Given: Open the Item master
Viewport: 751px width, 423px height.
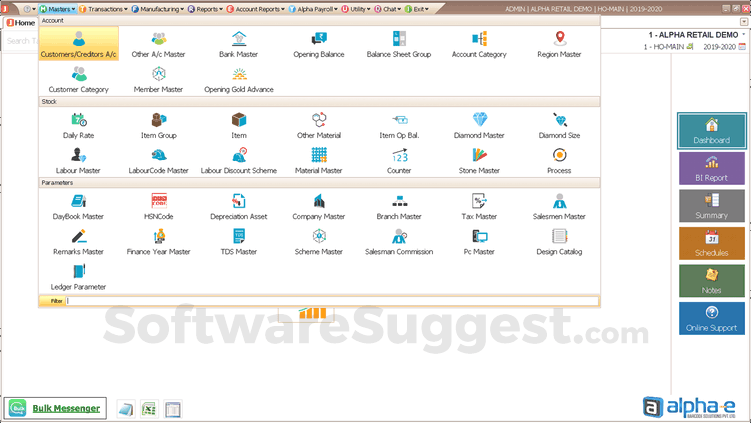Looking at the screenshot, I should click(x=239, y=126).
